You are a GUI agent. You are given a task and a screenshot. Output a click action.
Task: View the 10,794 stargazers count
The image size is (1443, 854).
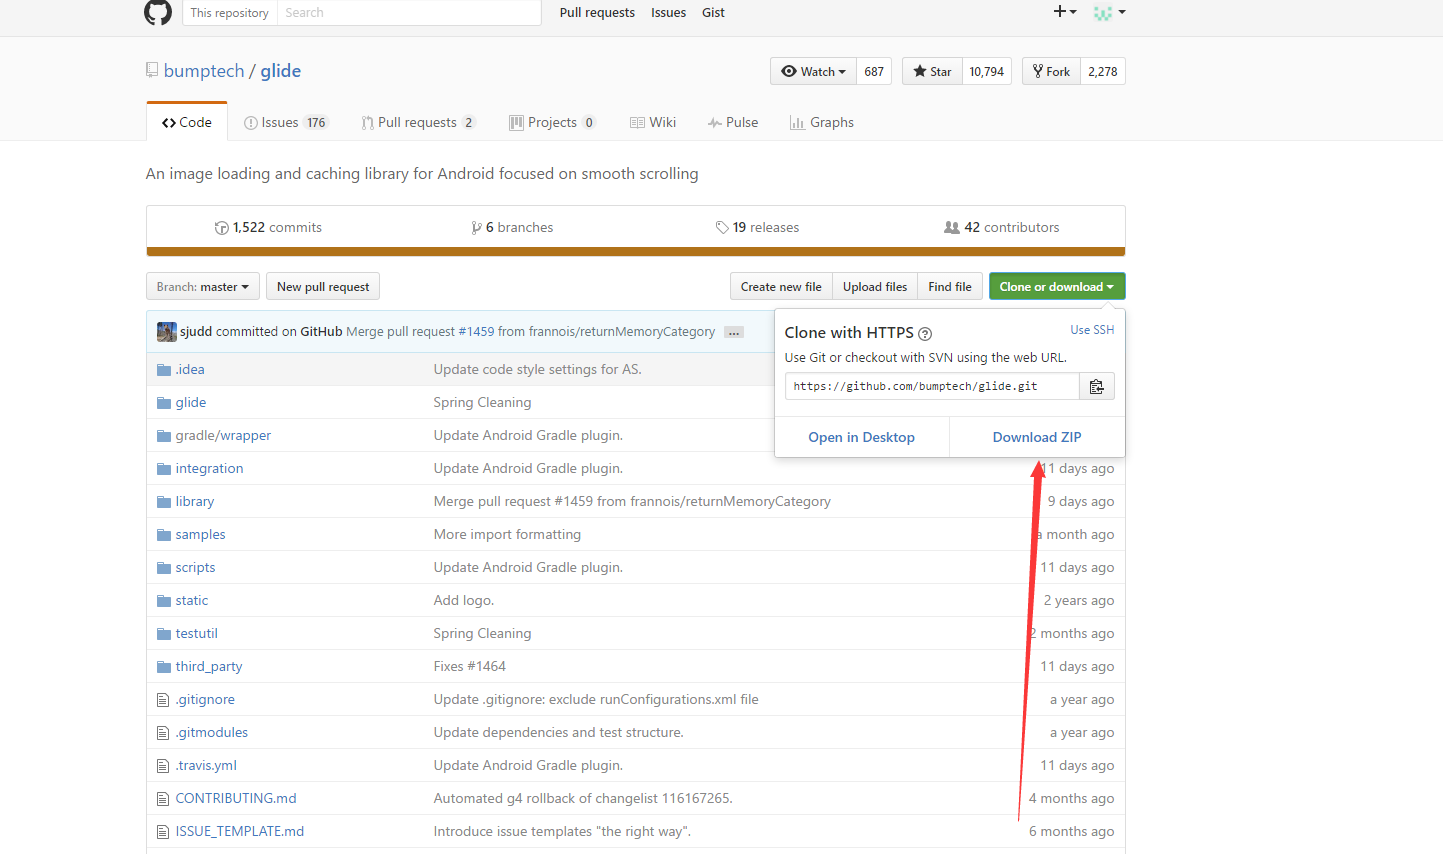[987, 71]
